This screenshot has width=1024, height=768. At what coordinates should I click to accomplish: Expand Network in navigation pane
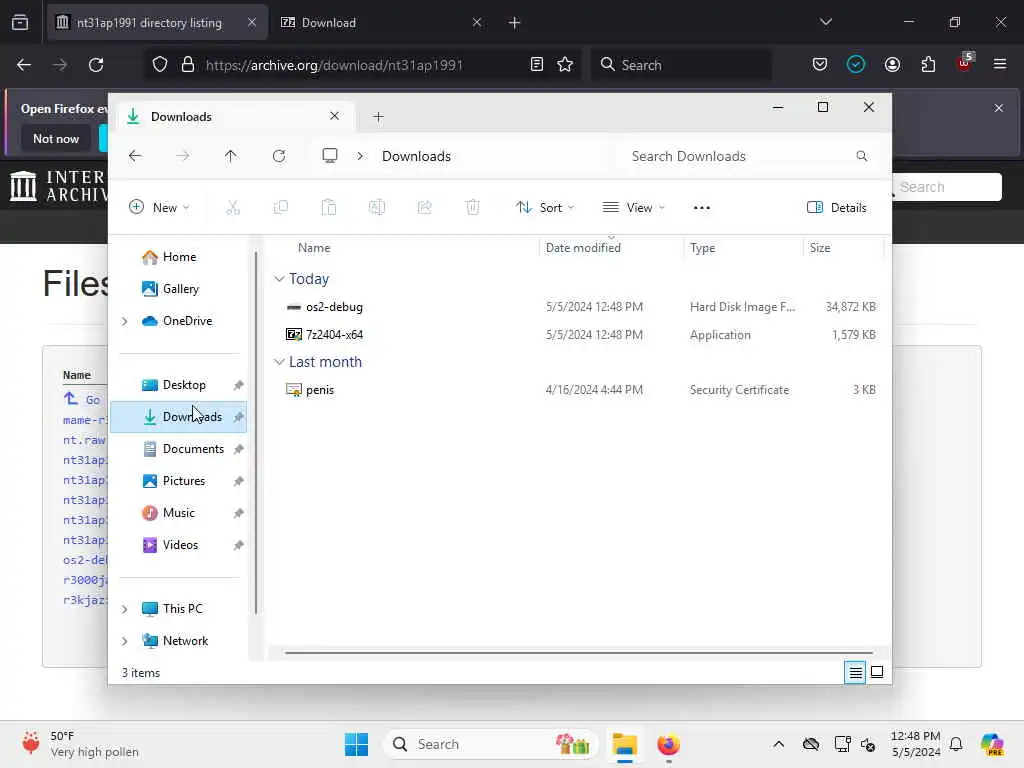125,641
